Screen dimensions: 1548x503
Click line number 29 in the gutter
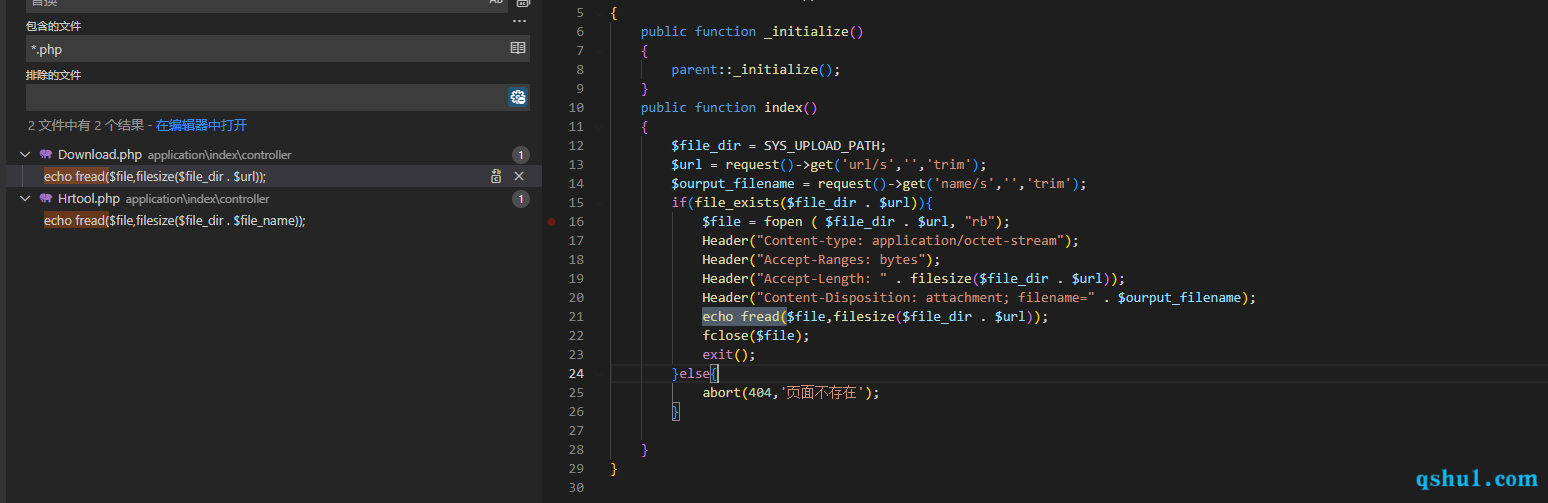click(575, 469)
